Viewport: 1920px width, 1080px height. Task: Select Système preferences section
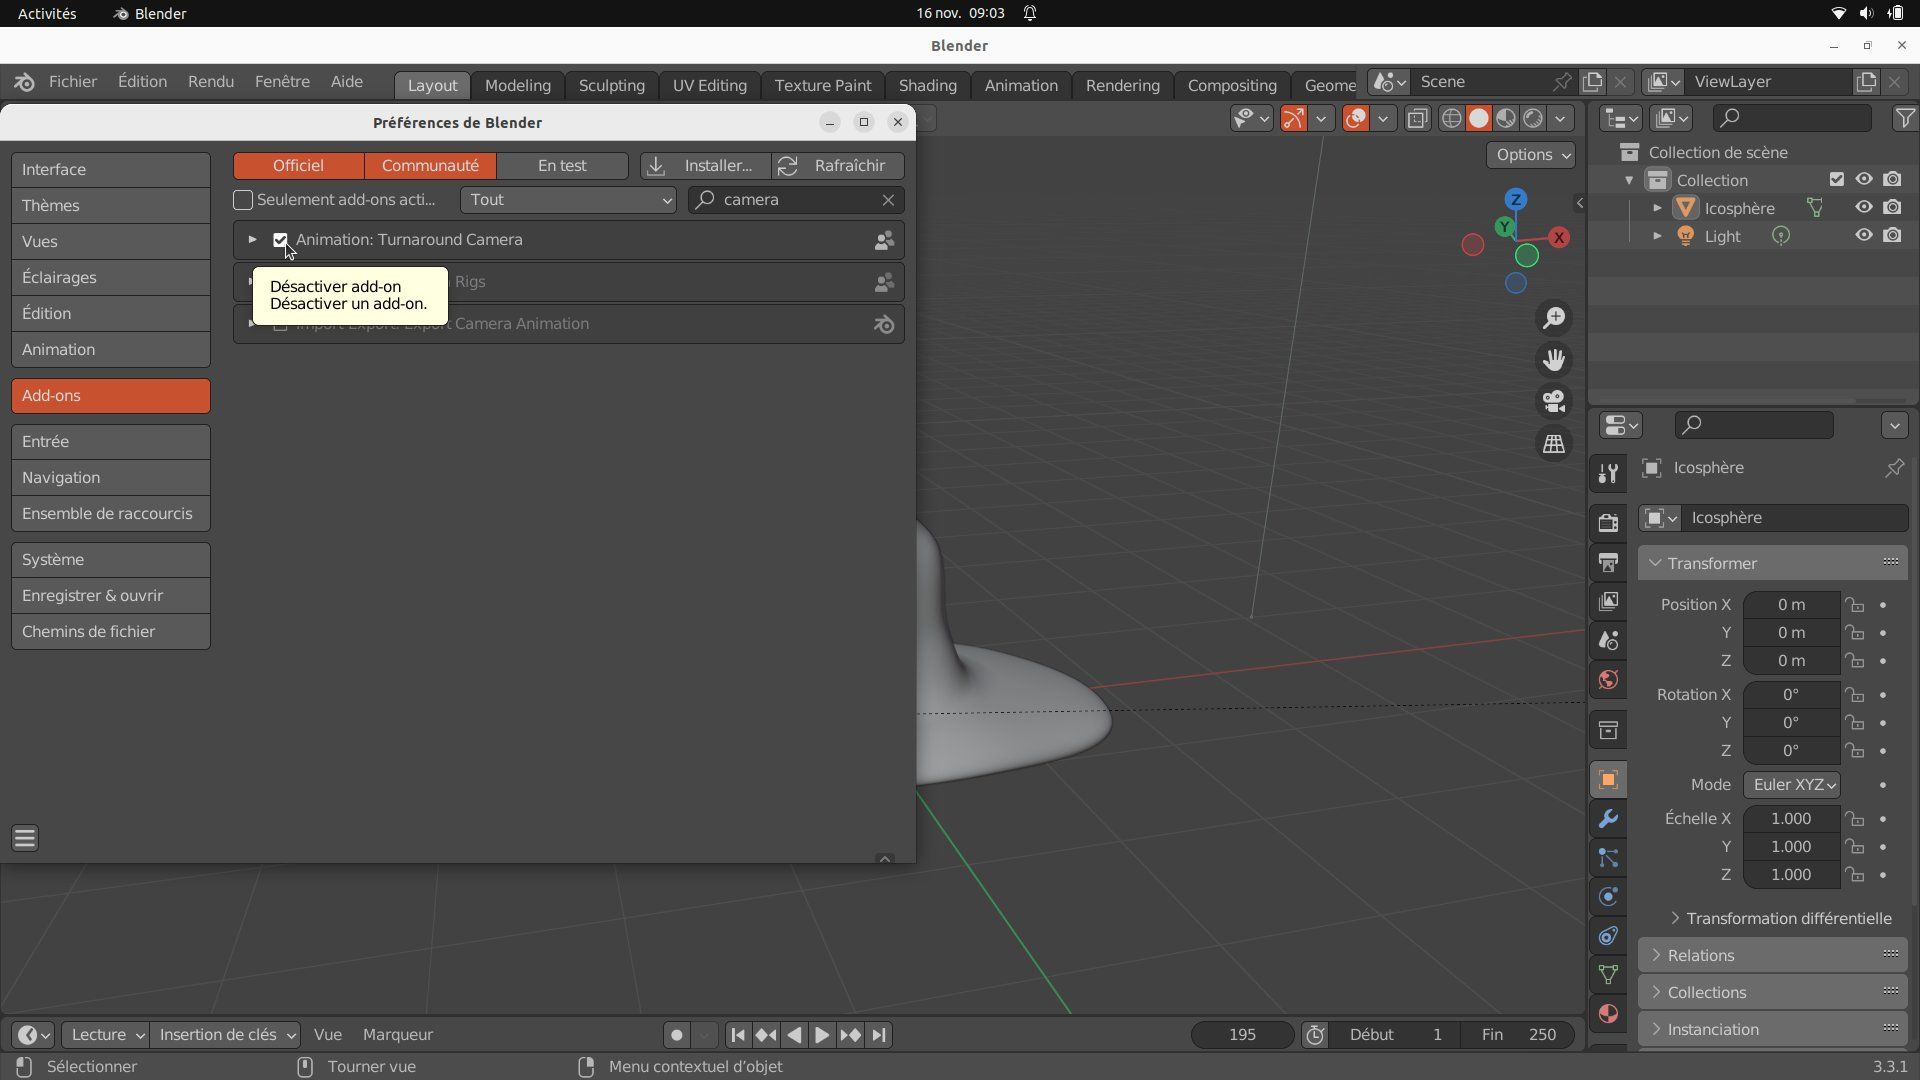[x=111, y=560]
